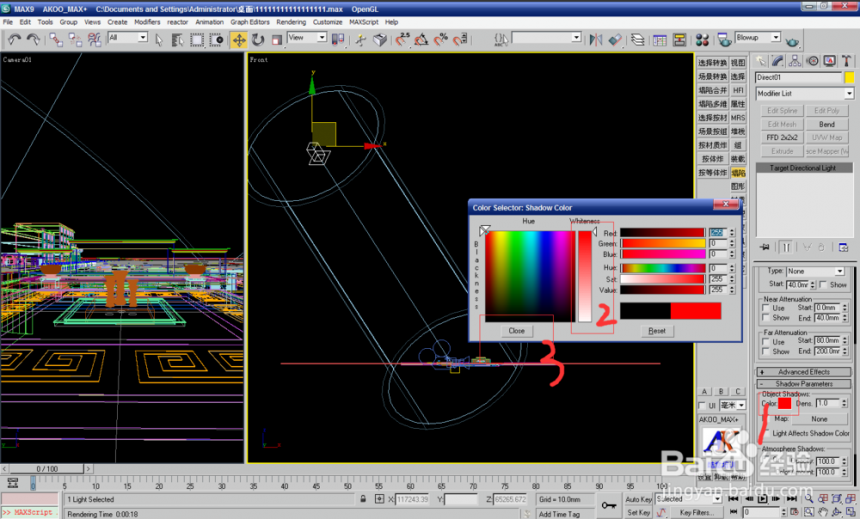The image size is (860, 519).
Task: Open the Layer Manager icon
Action: pos(637,40)
